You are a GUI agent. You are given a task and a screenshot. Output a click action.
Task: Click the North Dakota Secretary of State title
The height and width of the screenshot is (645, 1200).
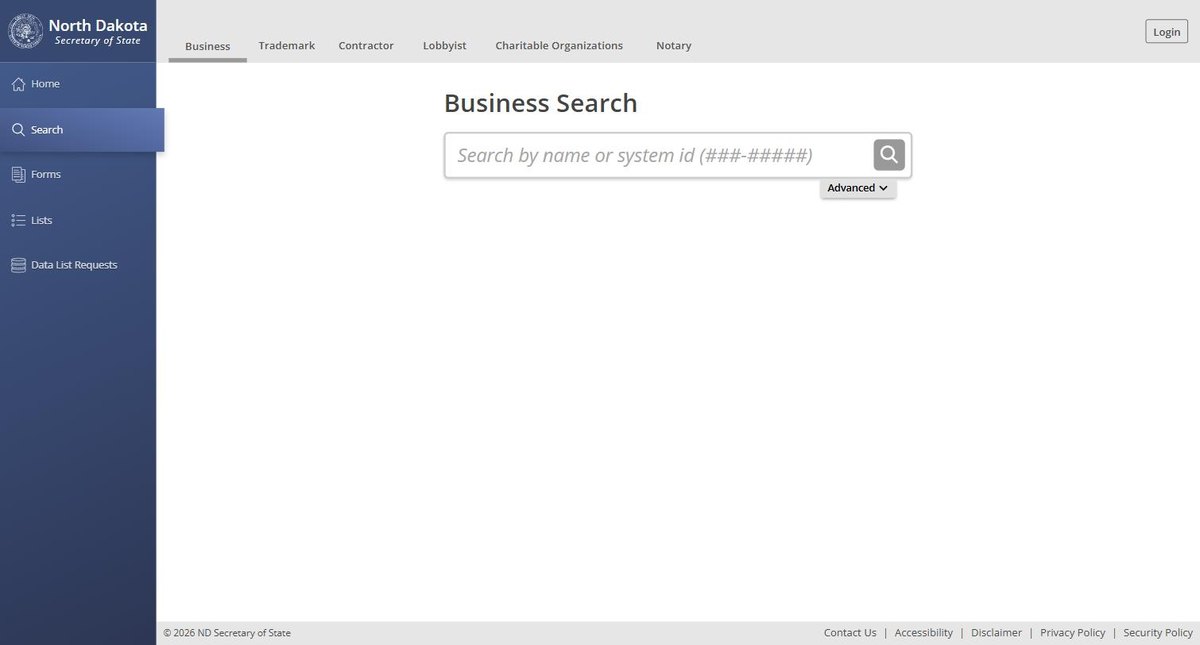pyautogui.click(x=98, y=32)
